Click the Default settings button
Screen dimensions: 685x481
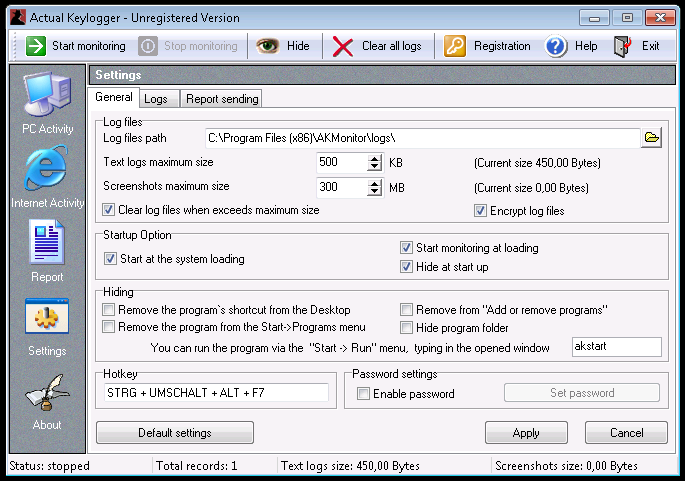click(175, 433)
